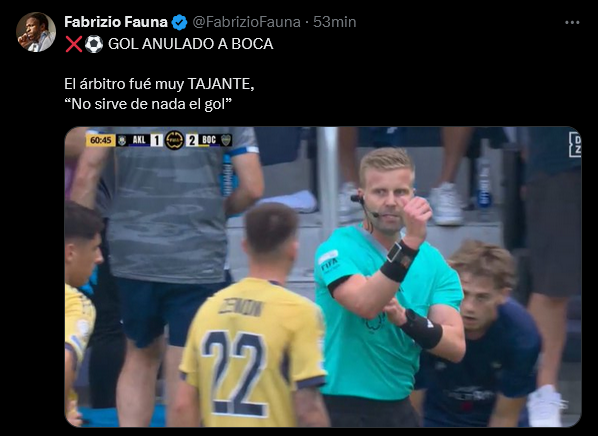Open the 53min timestamp link
The height and width of the screenshot is (436, 598).
tap(334, 22)
